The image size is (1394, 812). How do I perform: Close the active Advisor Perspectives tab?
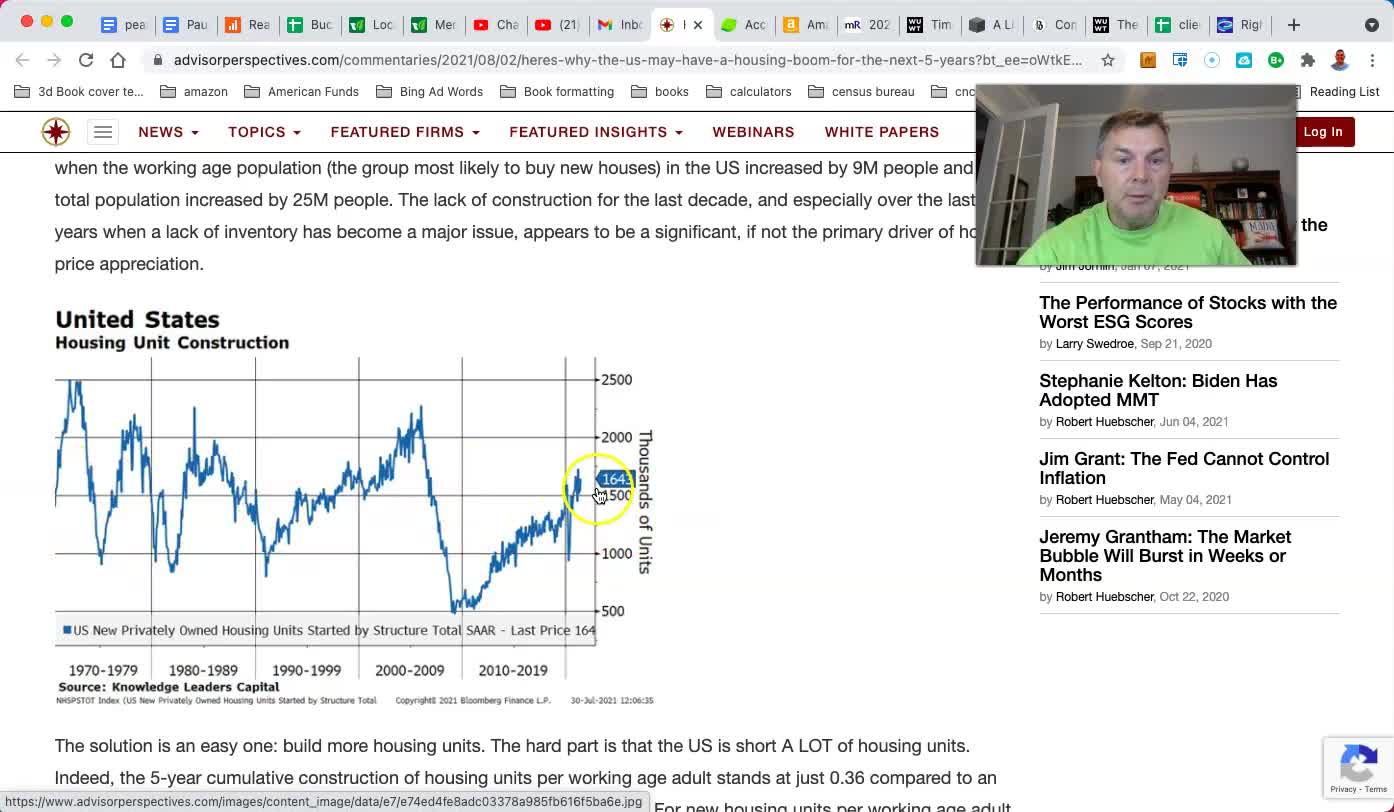[698, 24]
